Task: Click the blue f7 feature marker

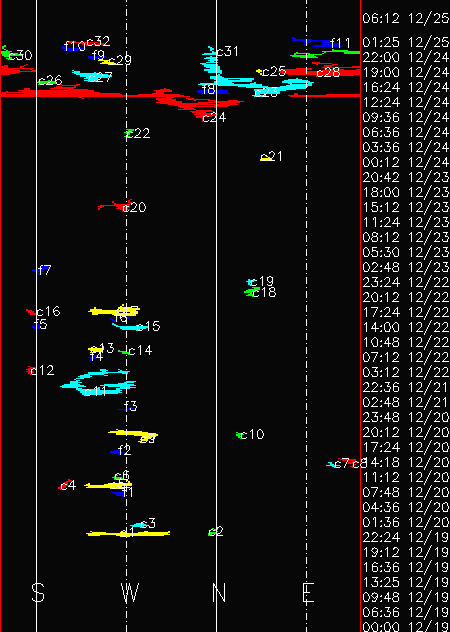Action: tap(37, 270)
